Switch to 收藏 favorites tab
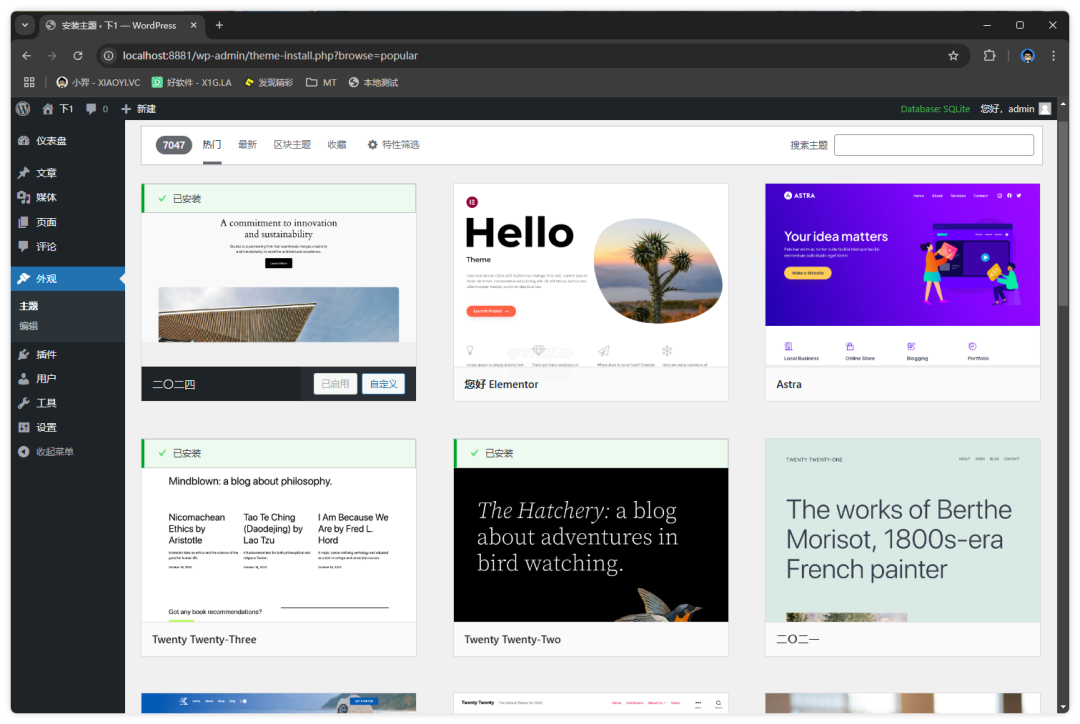The width and height of the screenshot is (1080, 724). pos(337,145)
